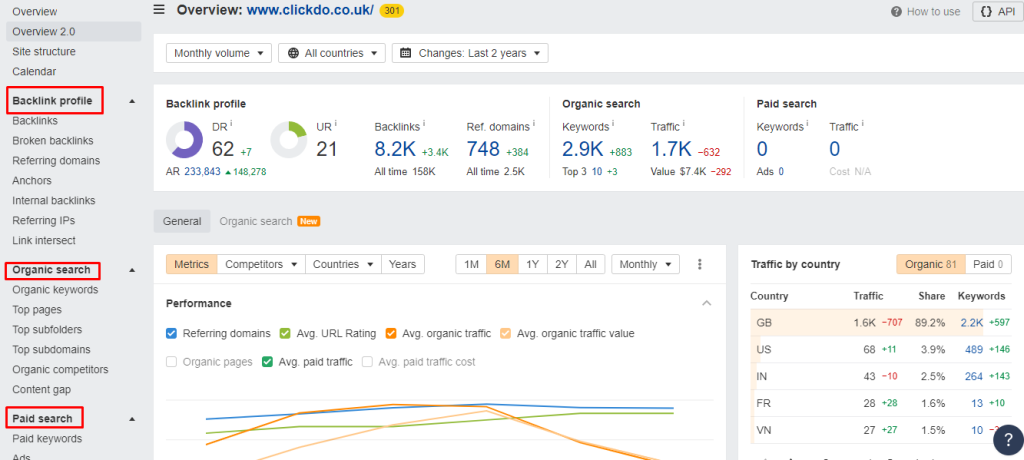Open the API button
The width and height of the screenshot is (1024, 460).
click(997, 11)
